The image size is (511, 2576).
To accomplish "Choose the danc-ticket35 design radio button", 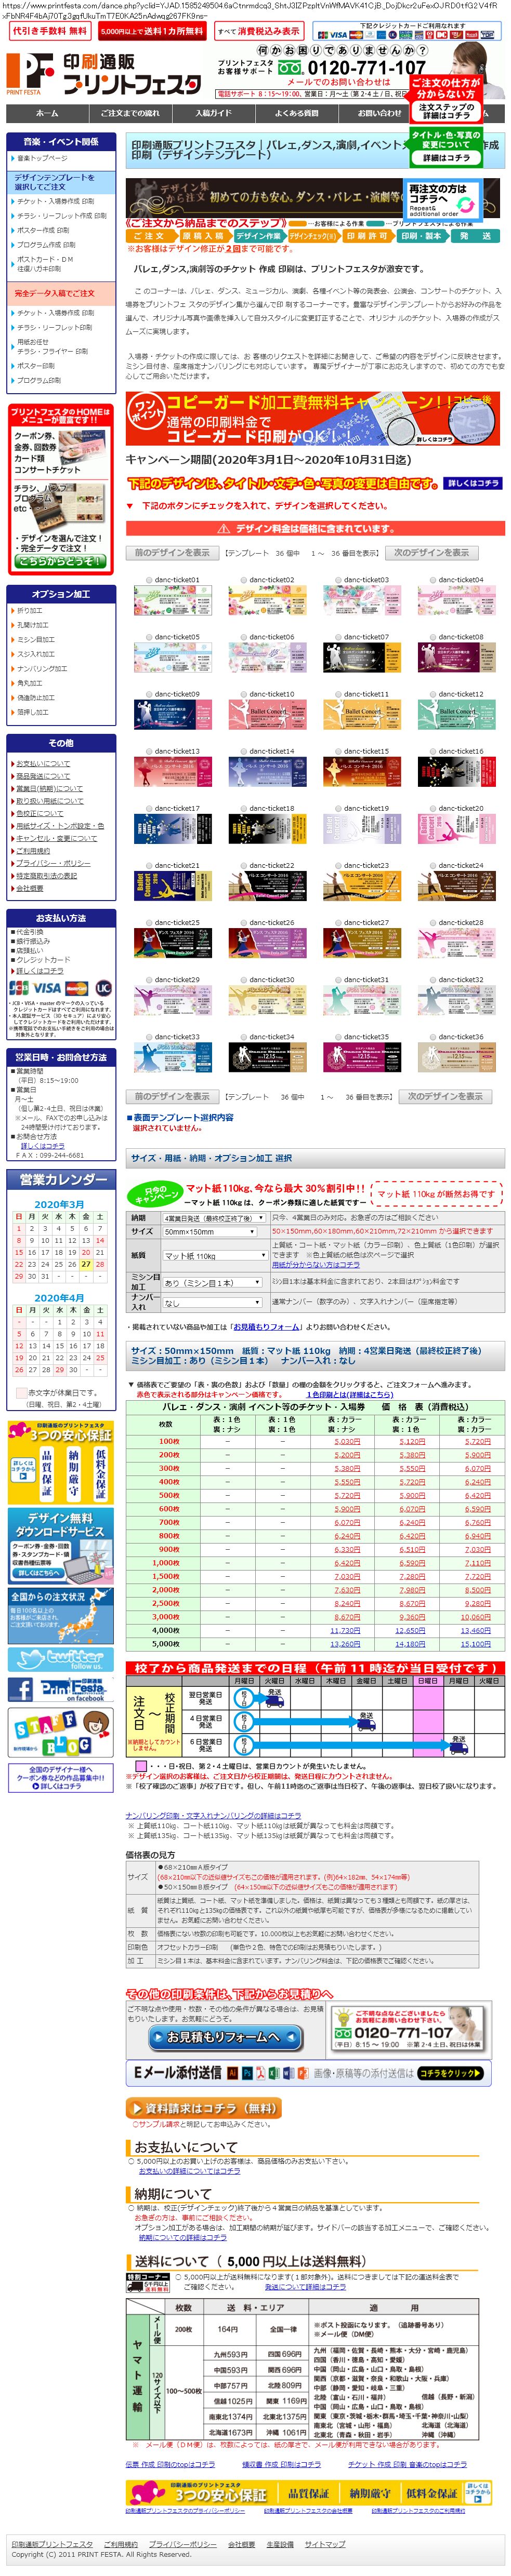I will pyautogui.click(x=339, y=1037).
